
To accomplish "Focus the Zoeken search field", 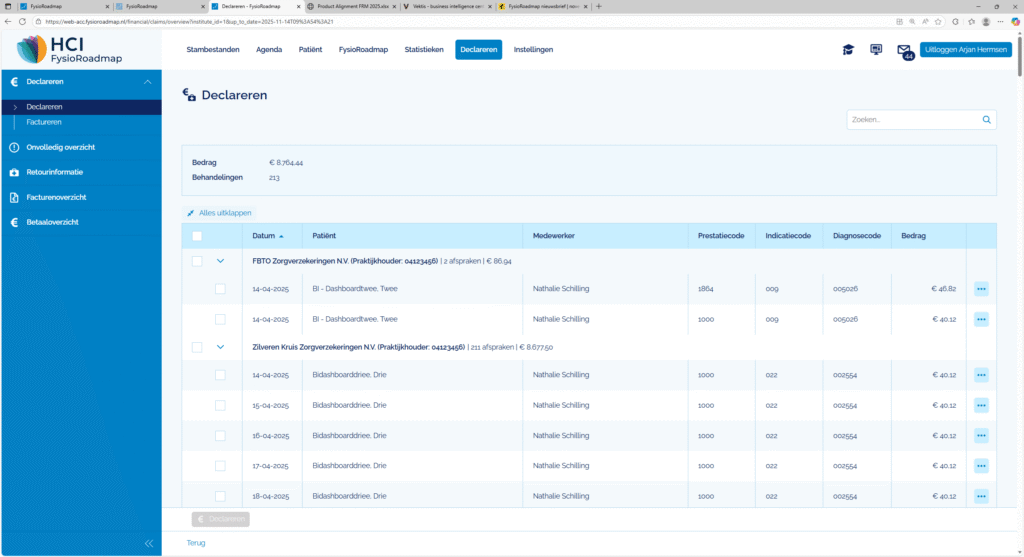I will pos(910,120).
